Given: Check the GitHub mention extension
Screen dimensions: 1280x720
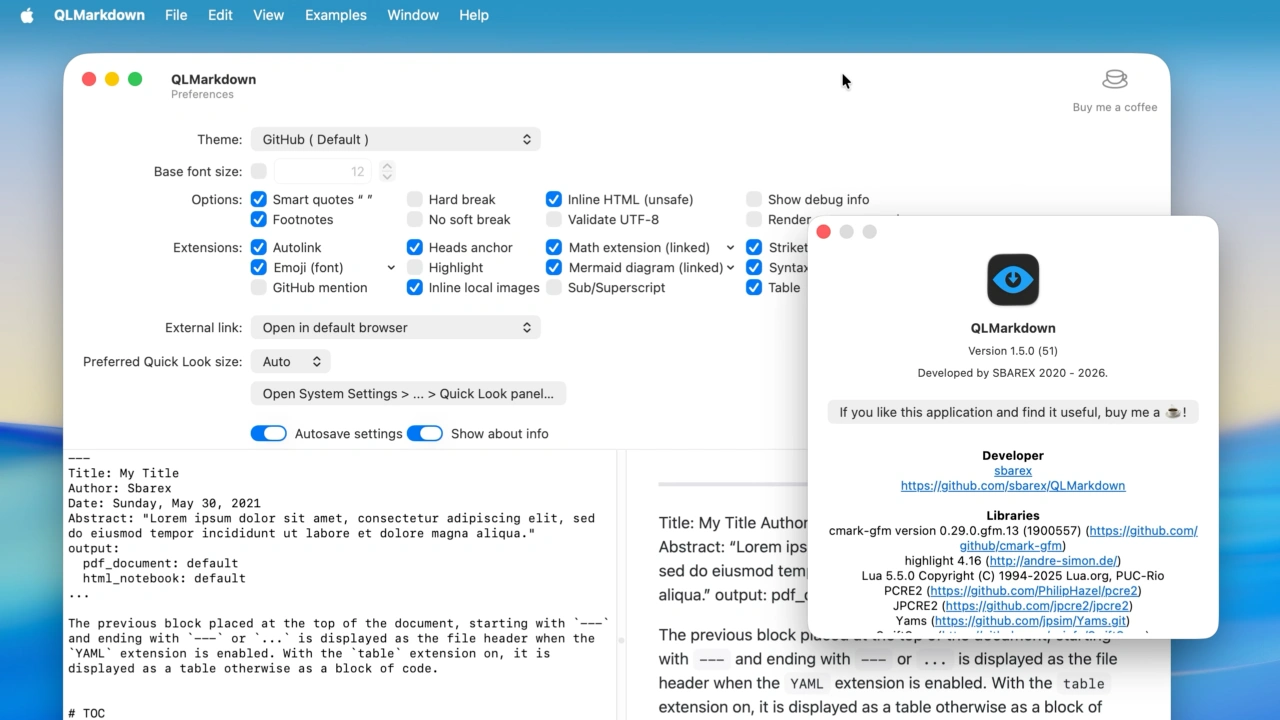Looking at the screenshot, I should pyautogui.click(x=259, y=287).
